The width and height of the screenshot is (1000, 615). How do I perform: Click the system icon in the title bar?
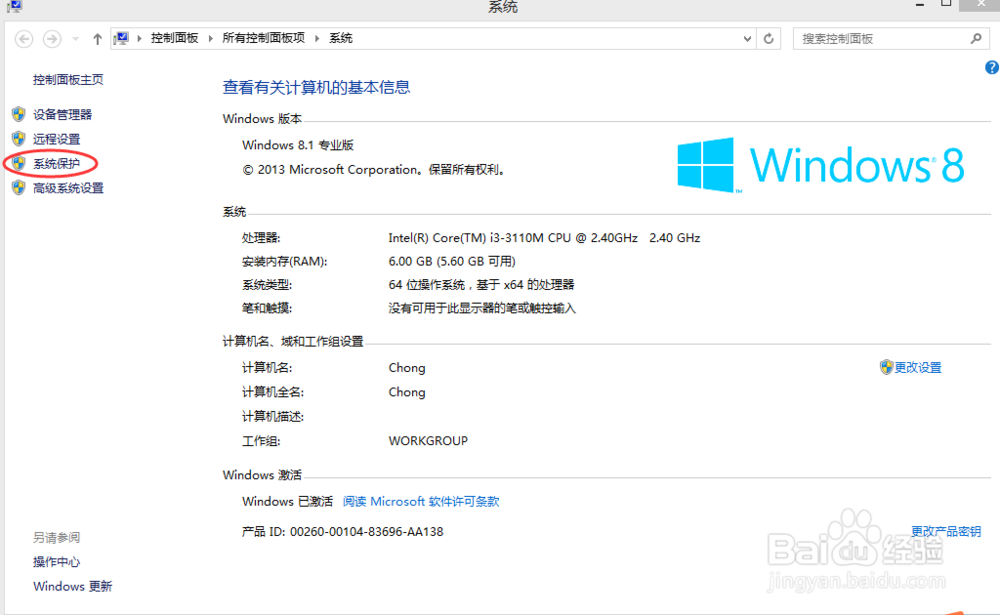coord(14,6)
